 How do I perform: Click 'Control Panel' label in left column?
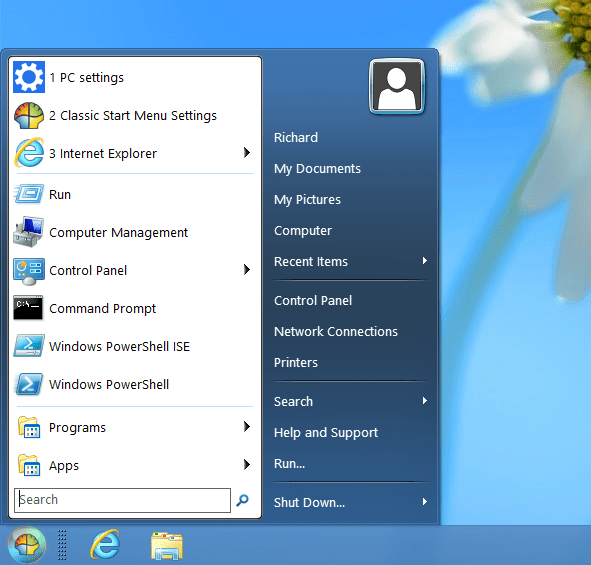88,271
